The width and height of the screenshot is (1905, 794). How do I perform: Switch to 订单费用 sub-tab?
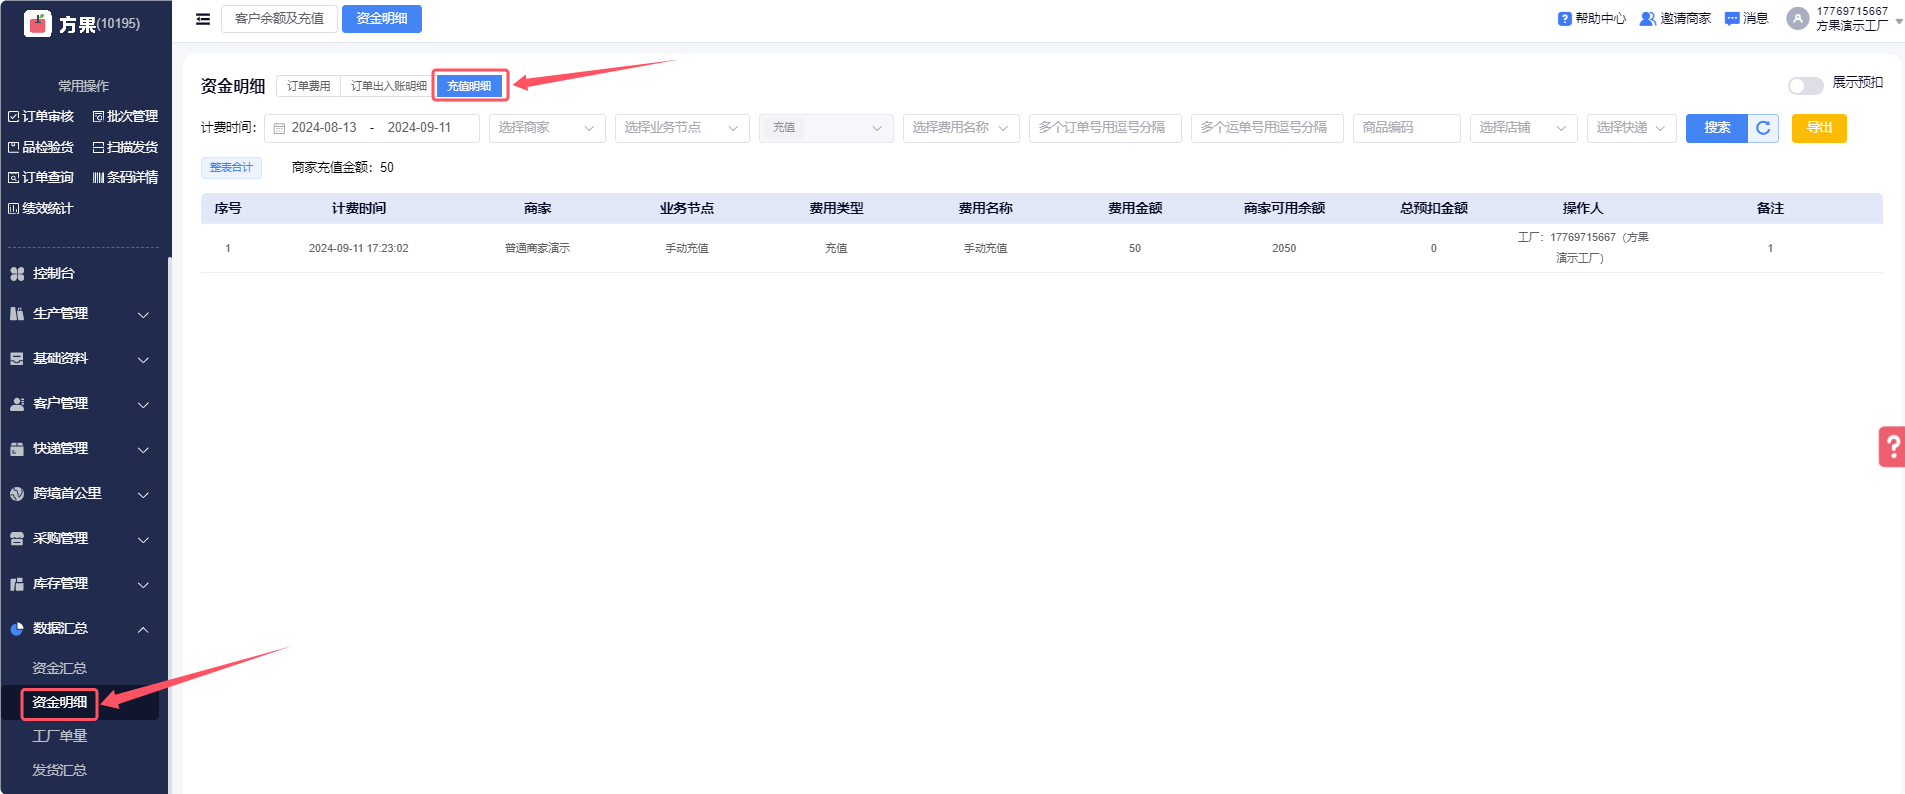pos(308,86)
